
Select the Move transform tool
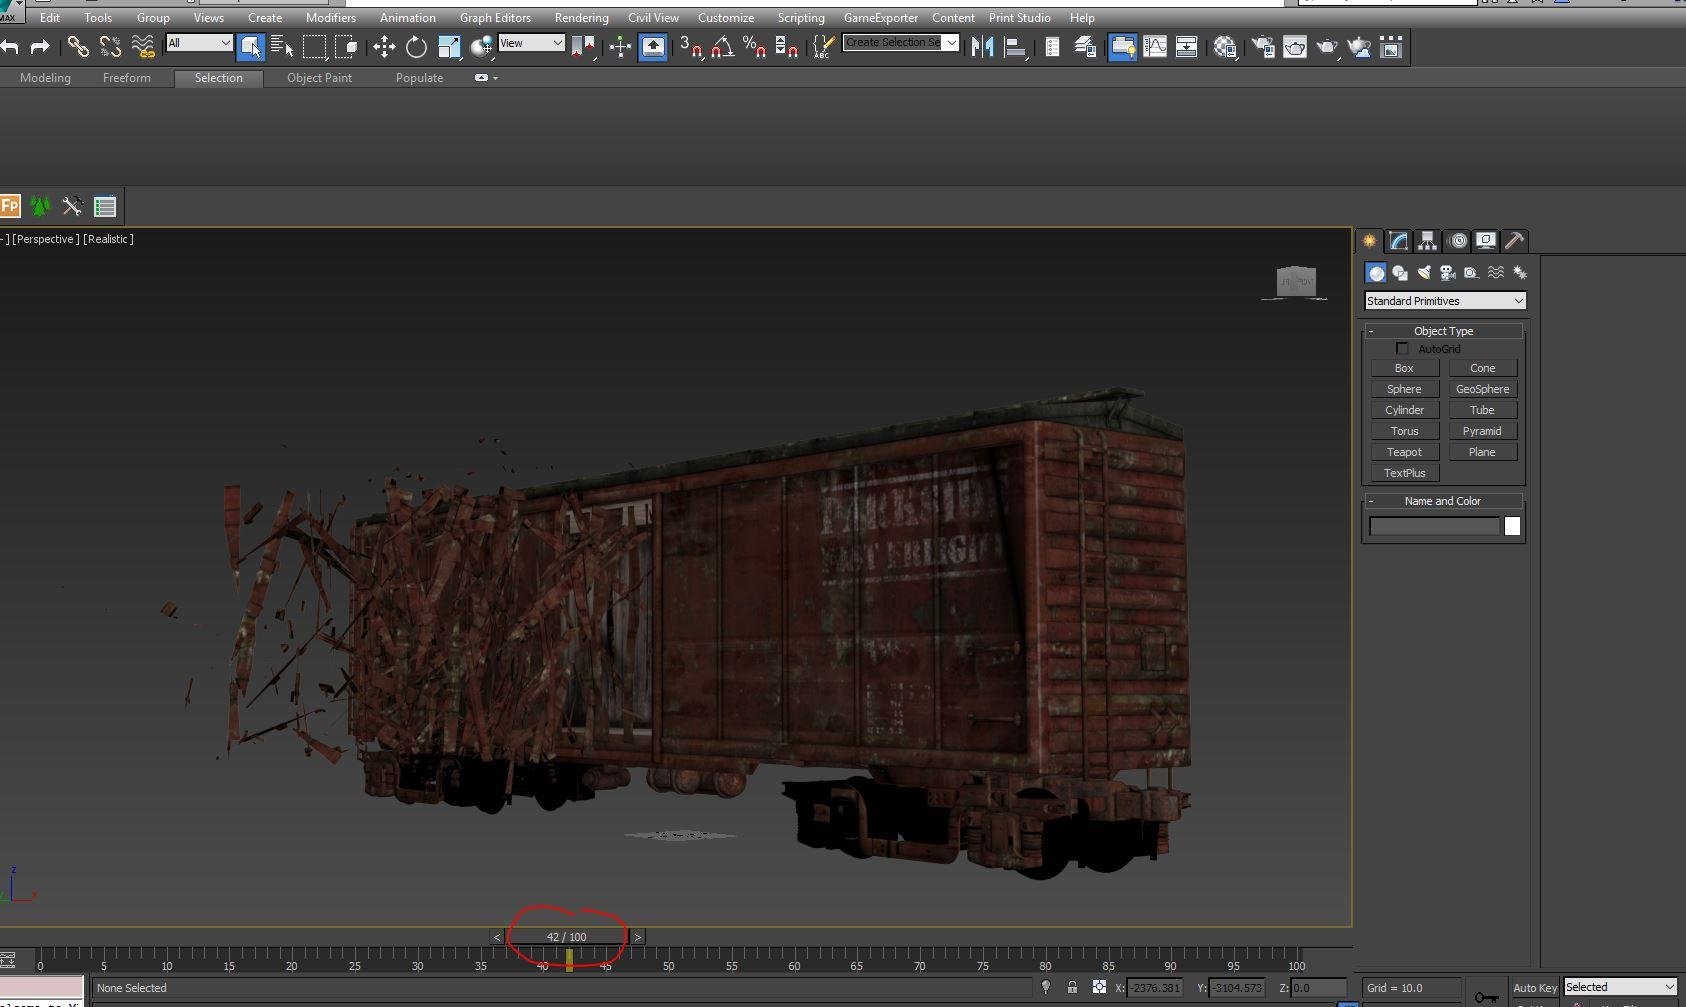coord(384,47)
